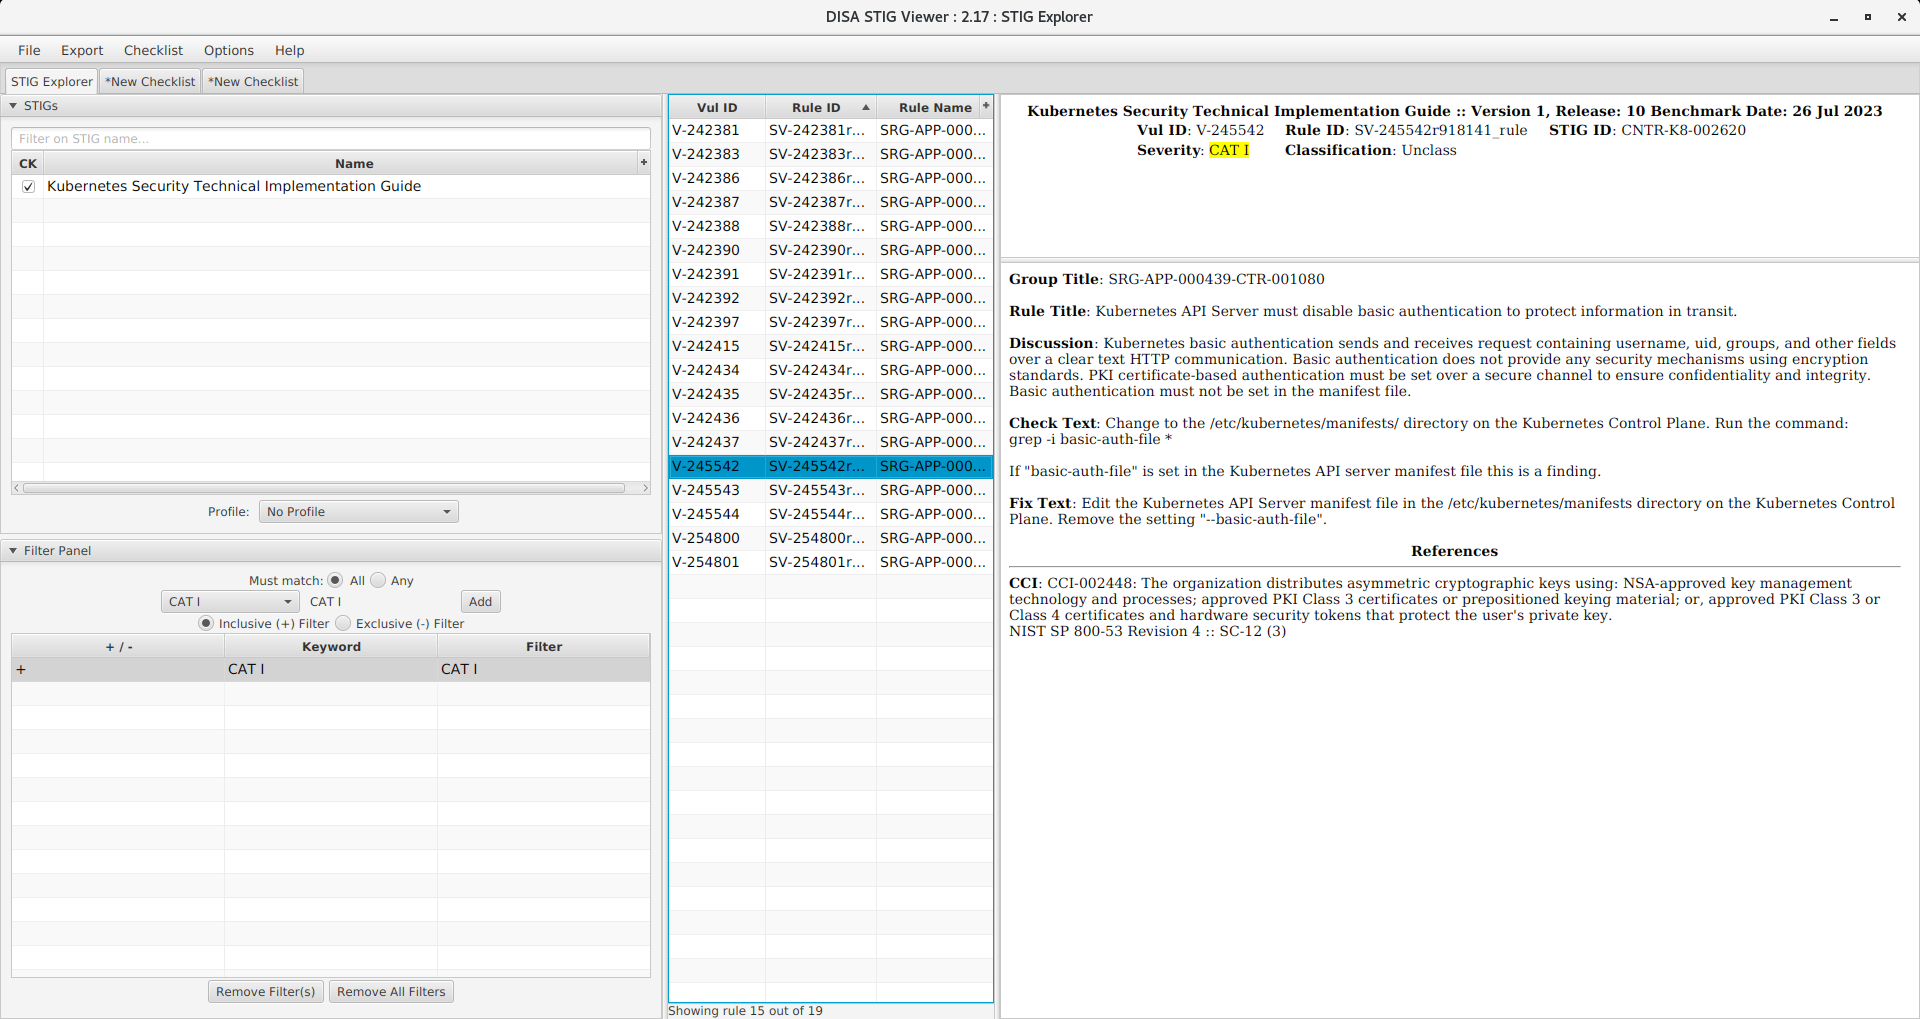Select the Inclusive (+) Filter radio option
Image resolution: width=1920 pixels, height=1019 pixels.
tap(206, 623)
